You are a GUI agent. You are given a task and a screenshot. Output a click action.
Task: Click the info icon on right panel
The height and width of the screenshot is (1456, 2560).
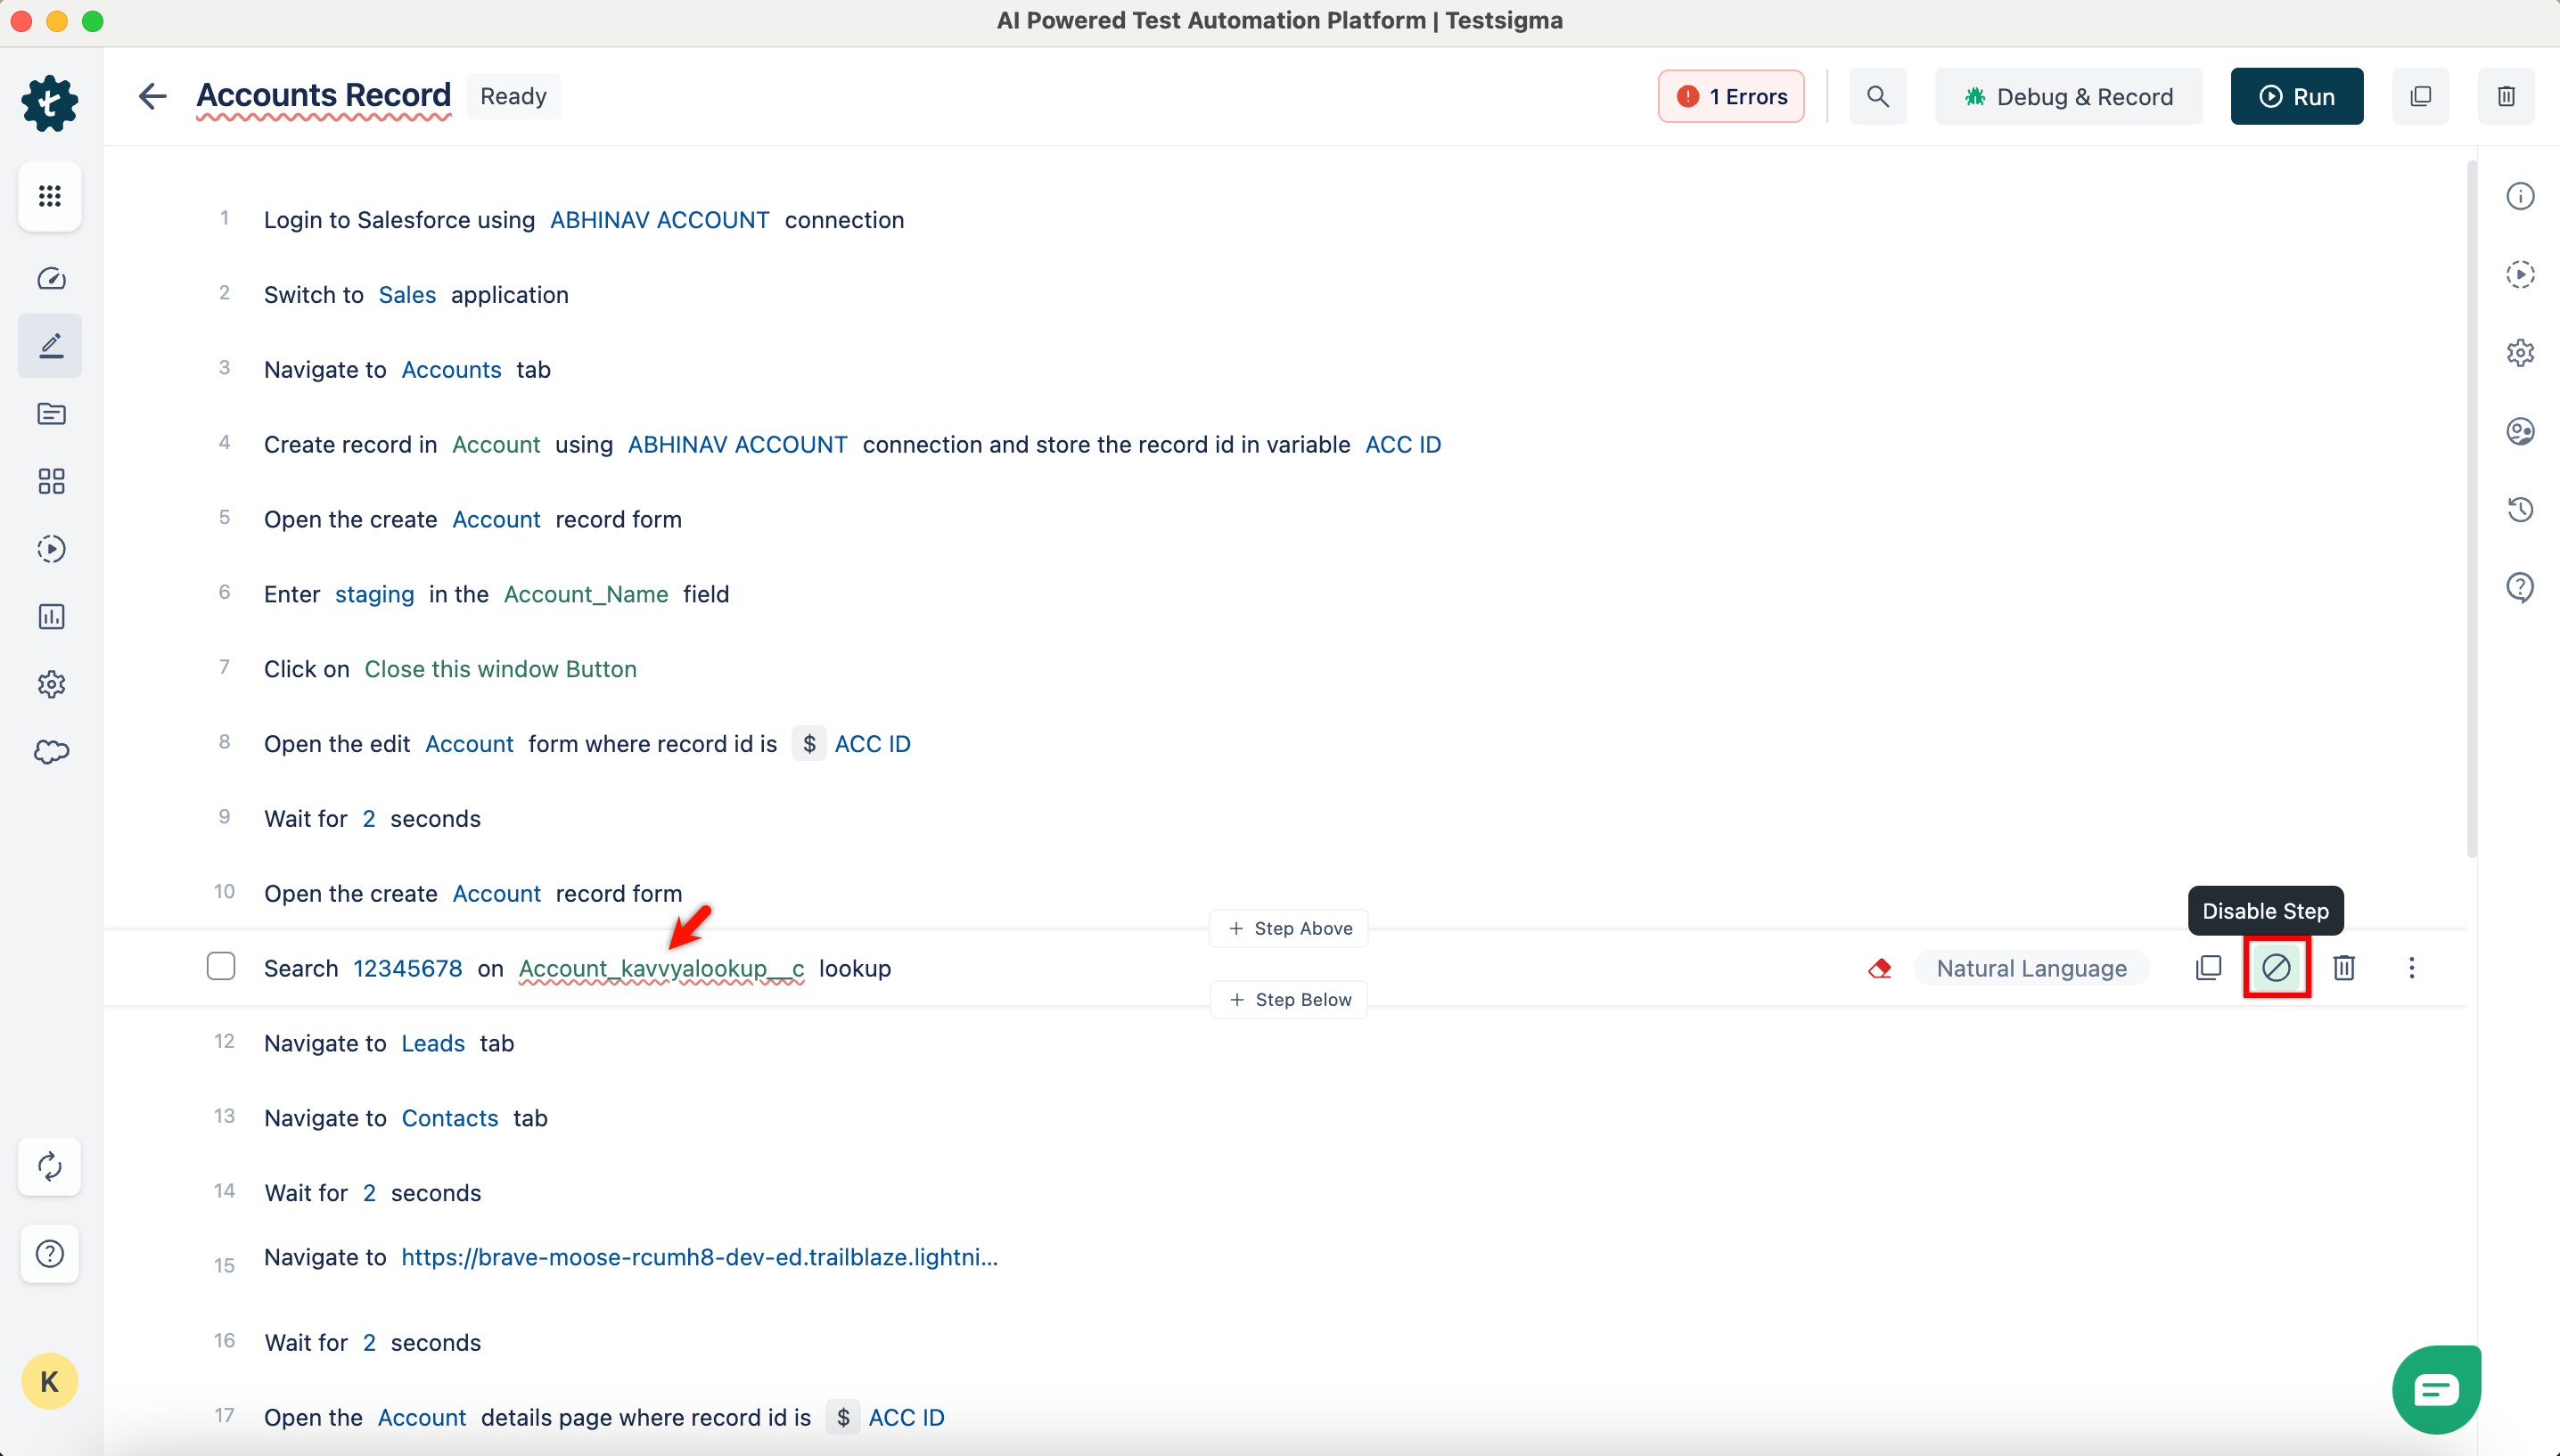(x=2519, y=196)
